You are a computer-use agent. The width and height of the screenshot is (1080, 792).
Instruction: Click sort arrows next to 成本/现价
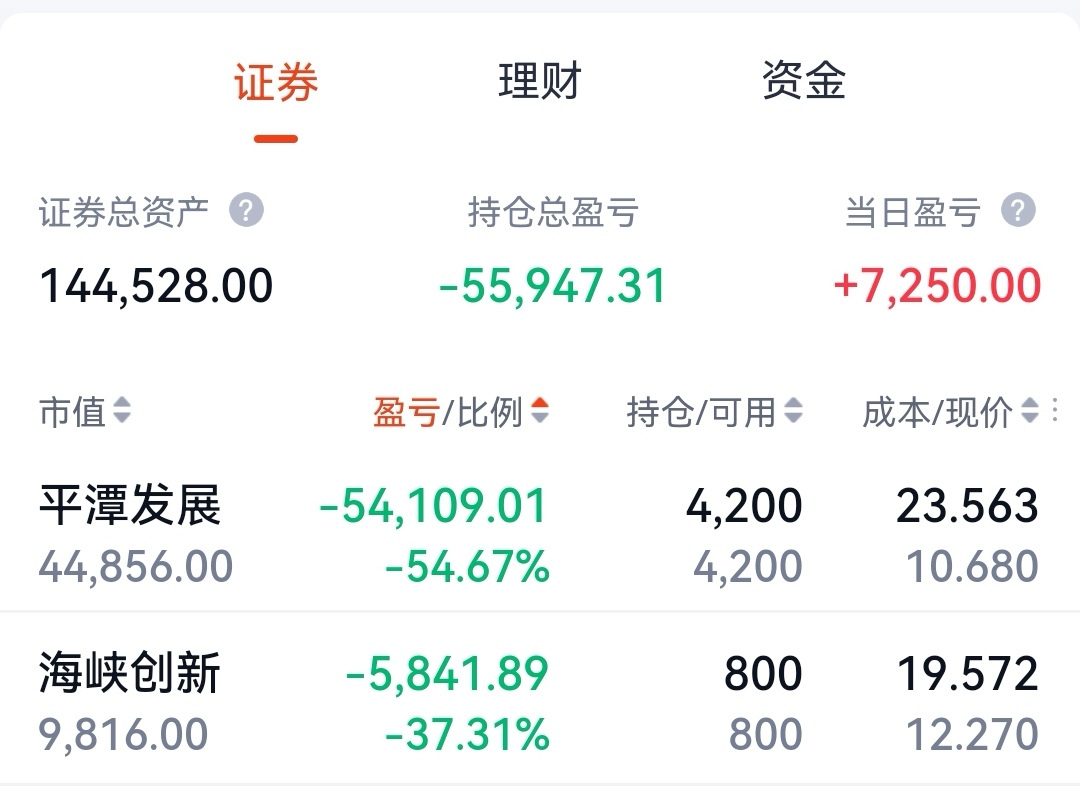point(1030,410)
